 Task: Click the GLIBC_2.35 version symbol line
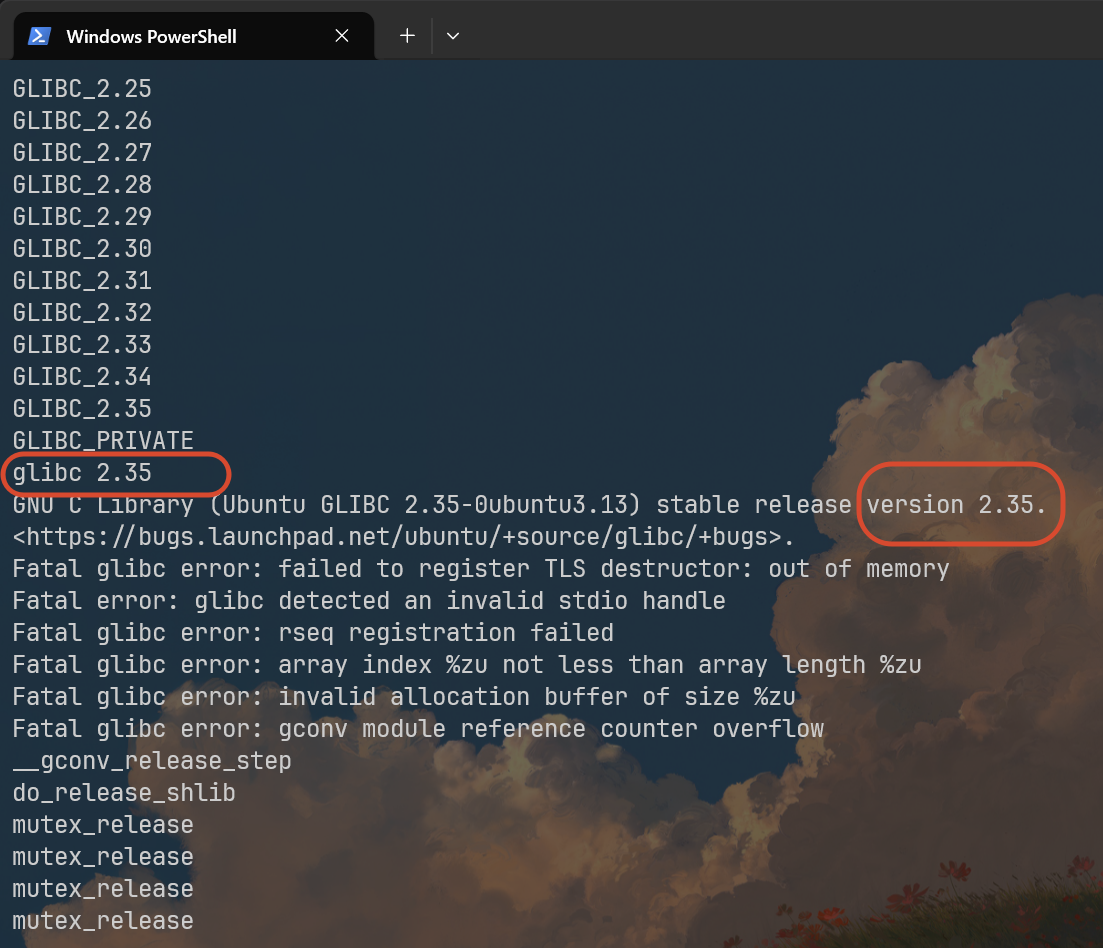82,409
